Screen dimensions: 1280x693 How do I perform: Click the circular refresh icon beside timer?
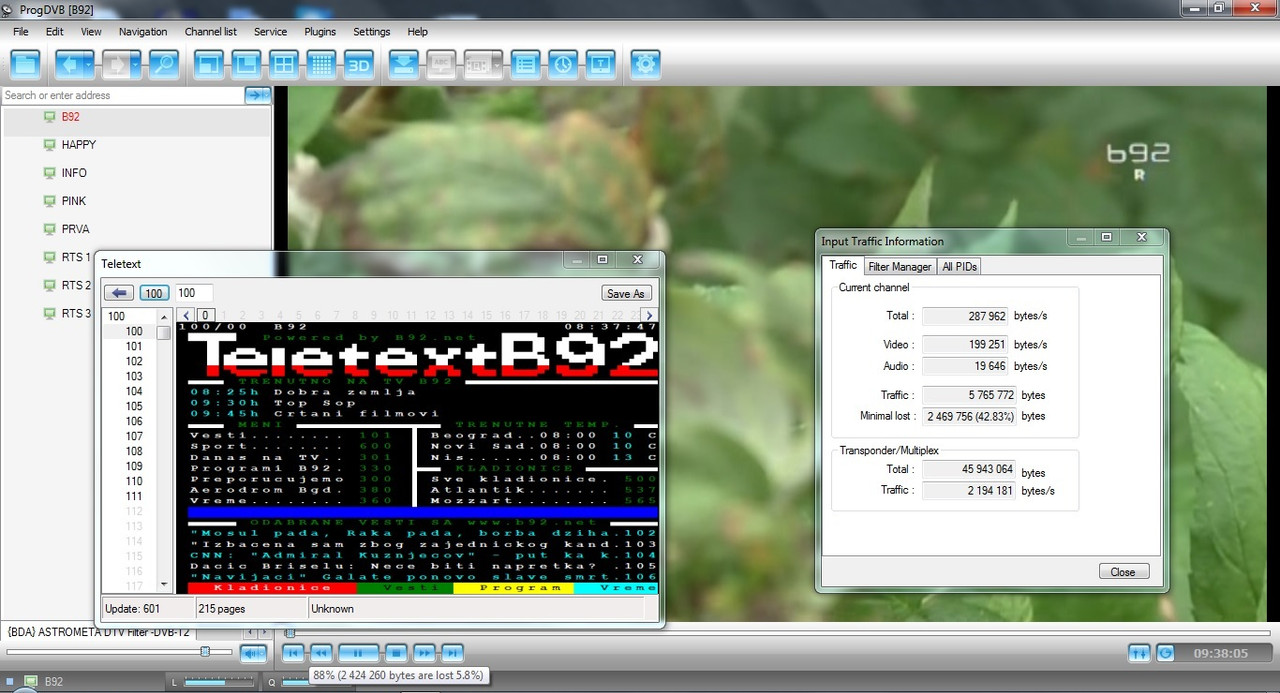pos(1166,653)
